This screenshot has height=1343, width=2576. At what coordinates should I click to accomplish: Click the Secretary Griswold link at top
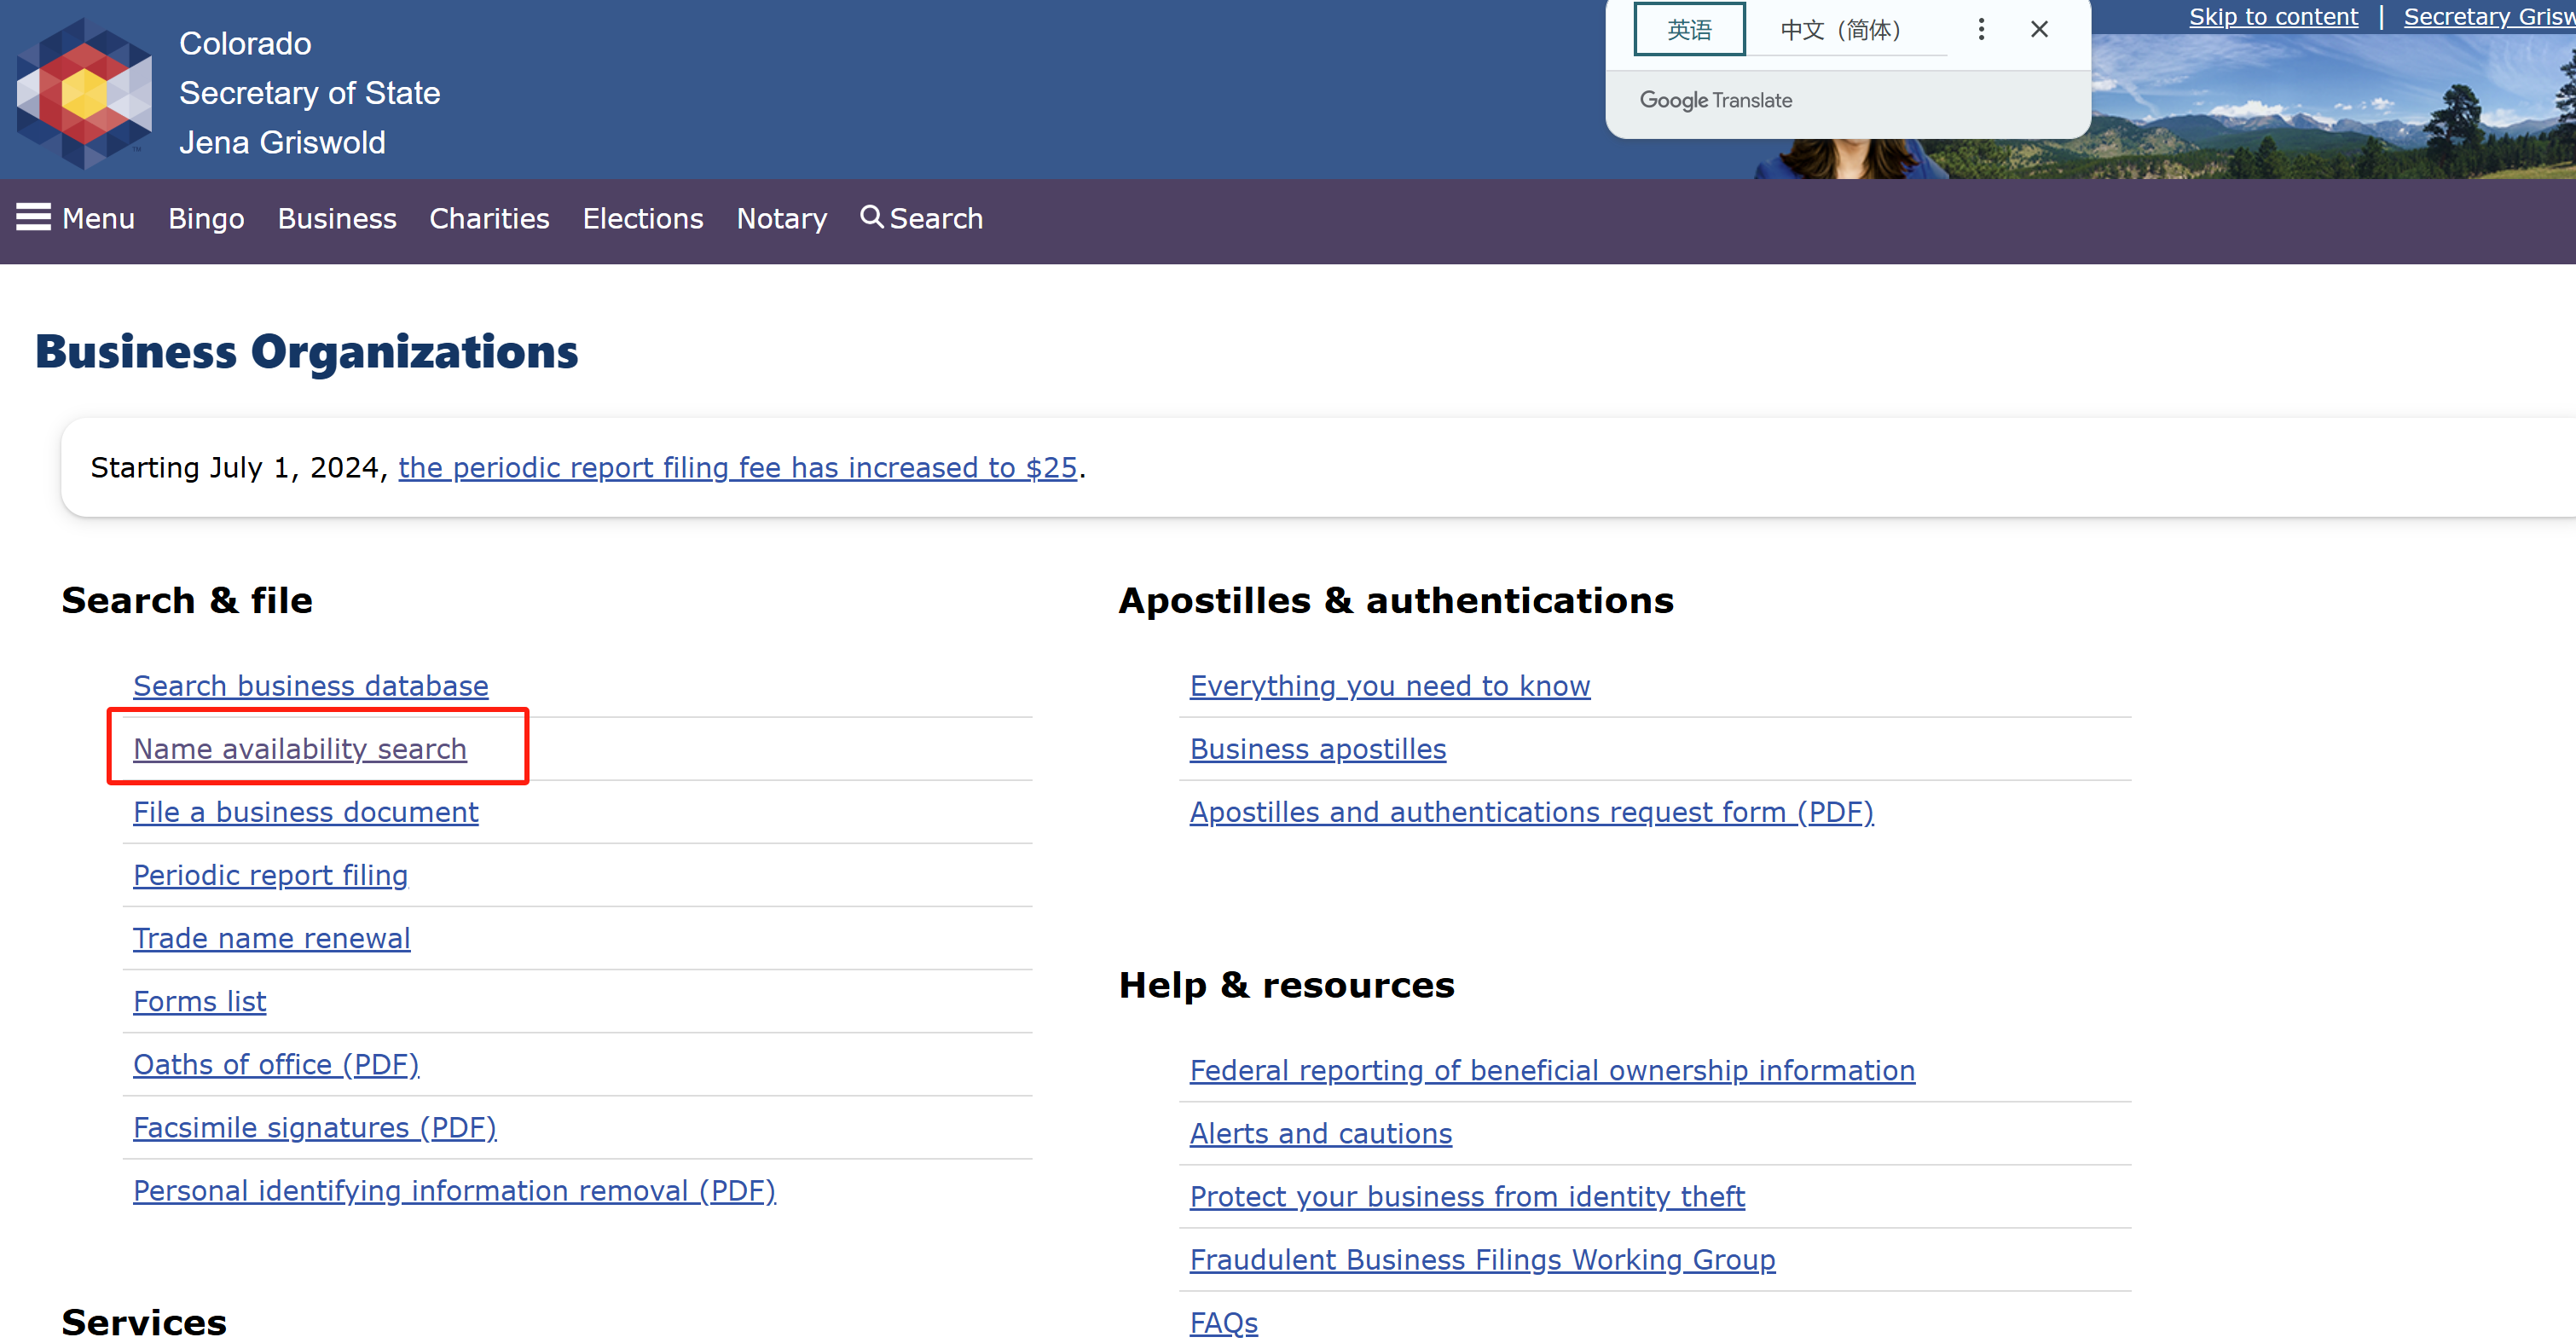(2489, 17)
